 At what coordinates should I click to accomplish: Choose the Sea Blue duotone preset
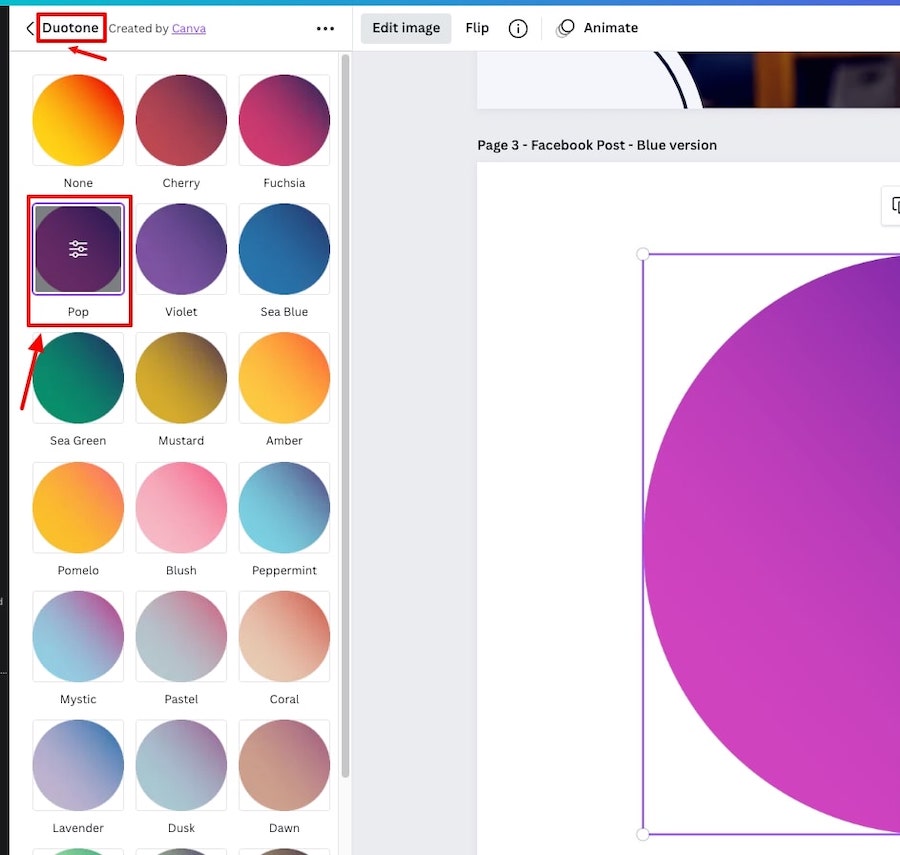[x=284, y=249]
